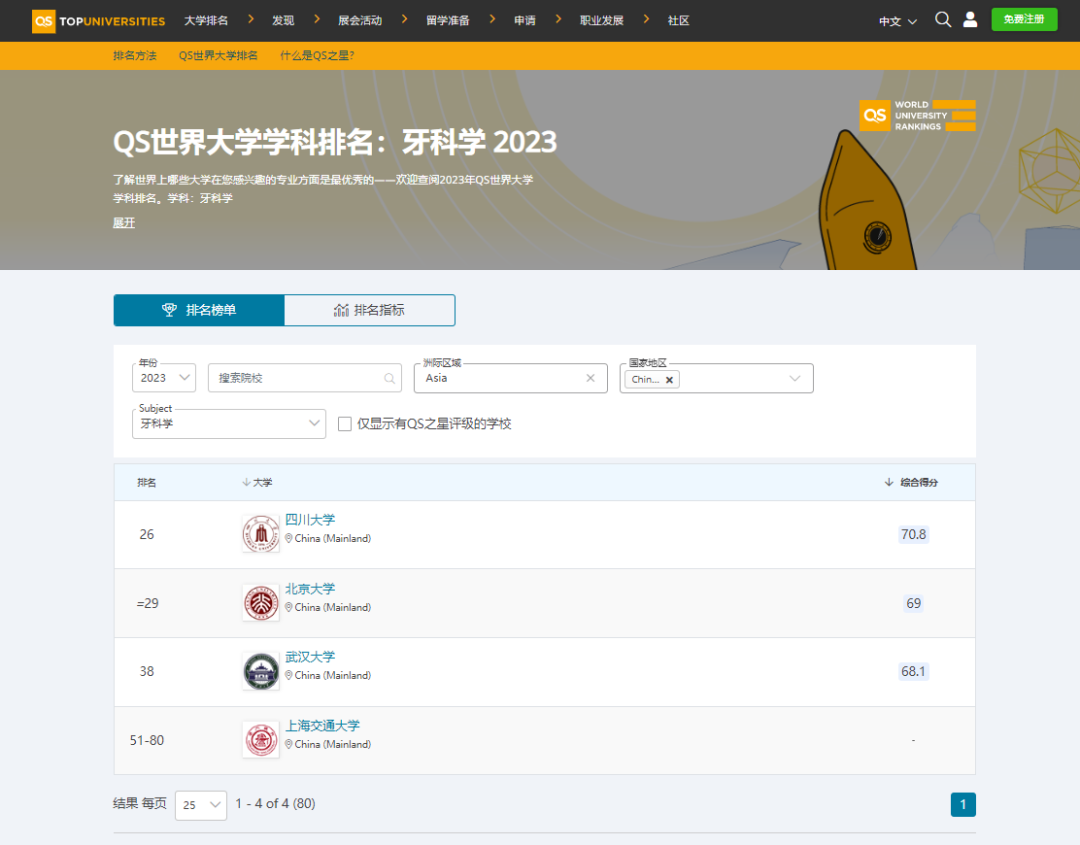Remove the Chin... country tag
1080x845 pixels.
point(669,379)
